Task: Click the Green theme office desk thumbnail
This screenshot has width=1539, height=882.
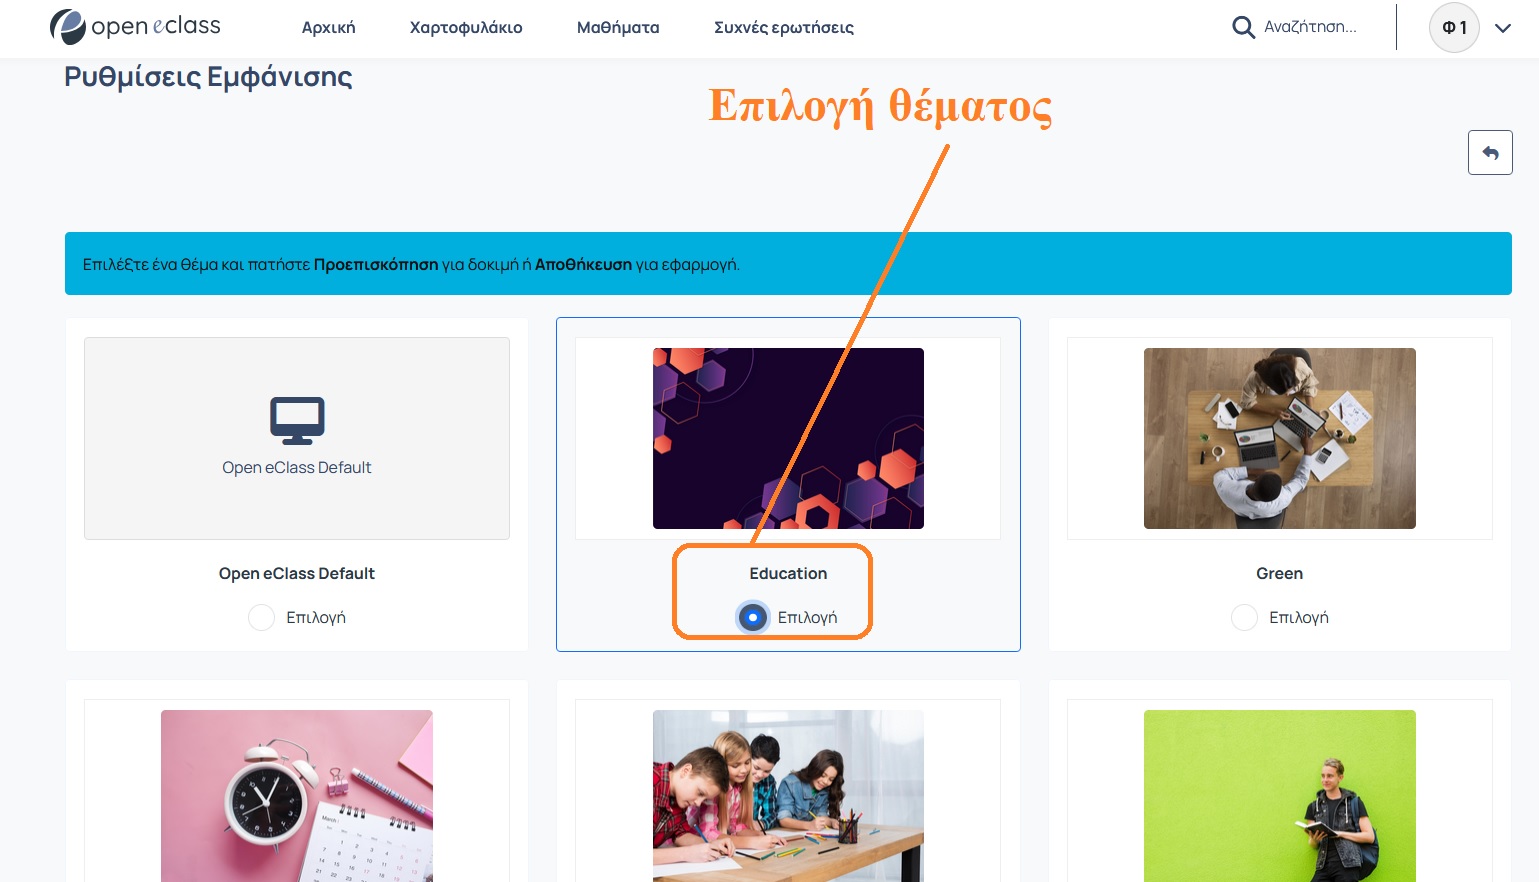Action: tap(1279, 438)
